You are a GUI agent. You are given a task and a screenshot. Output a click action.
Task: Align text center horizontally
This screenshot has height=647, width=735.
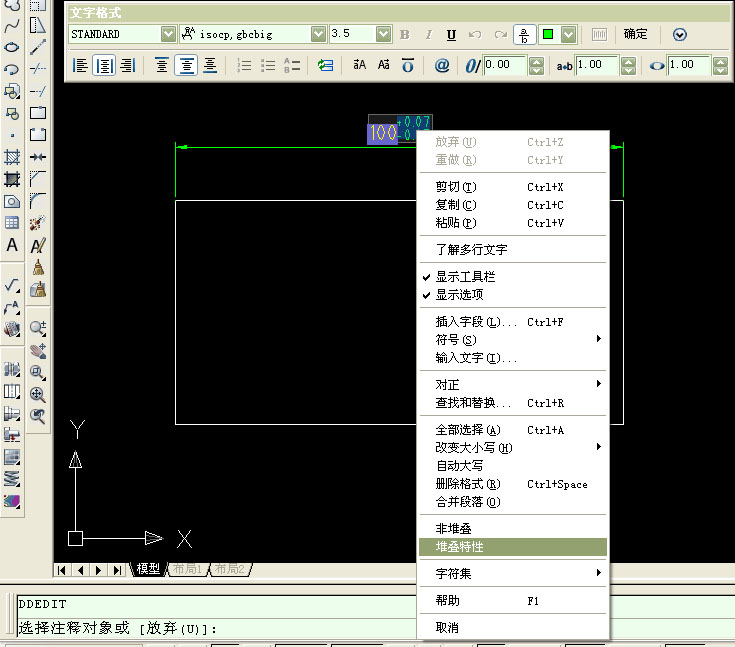[104, 65]
